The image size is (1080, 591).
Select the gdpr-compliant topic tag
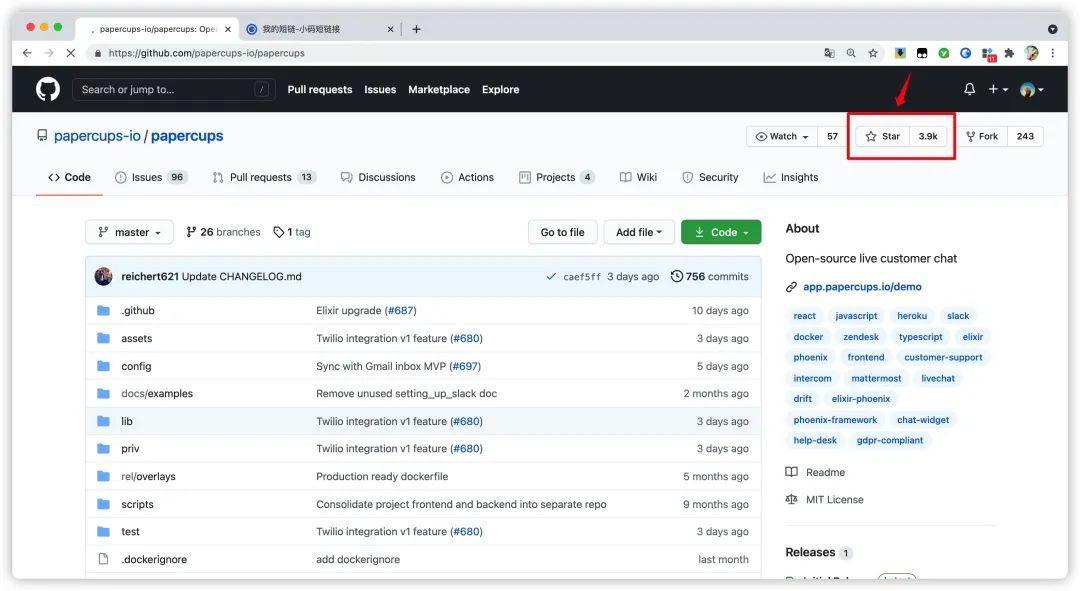point(890,440)
